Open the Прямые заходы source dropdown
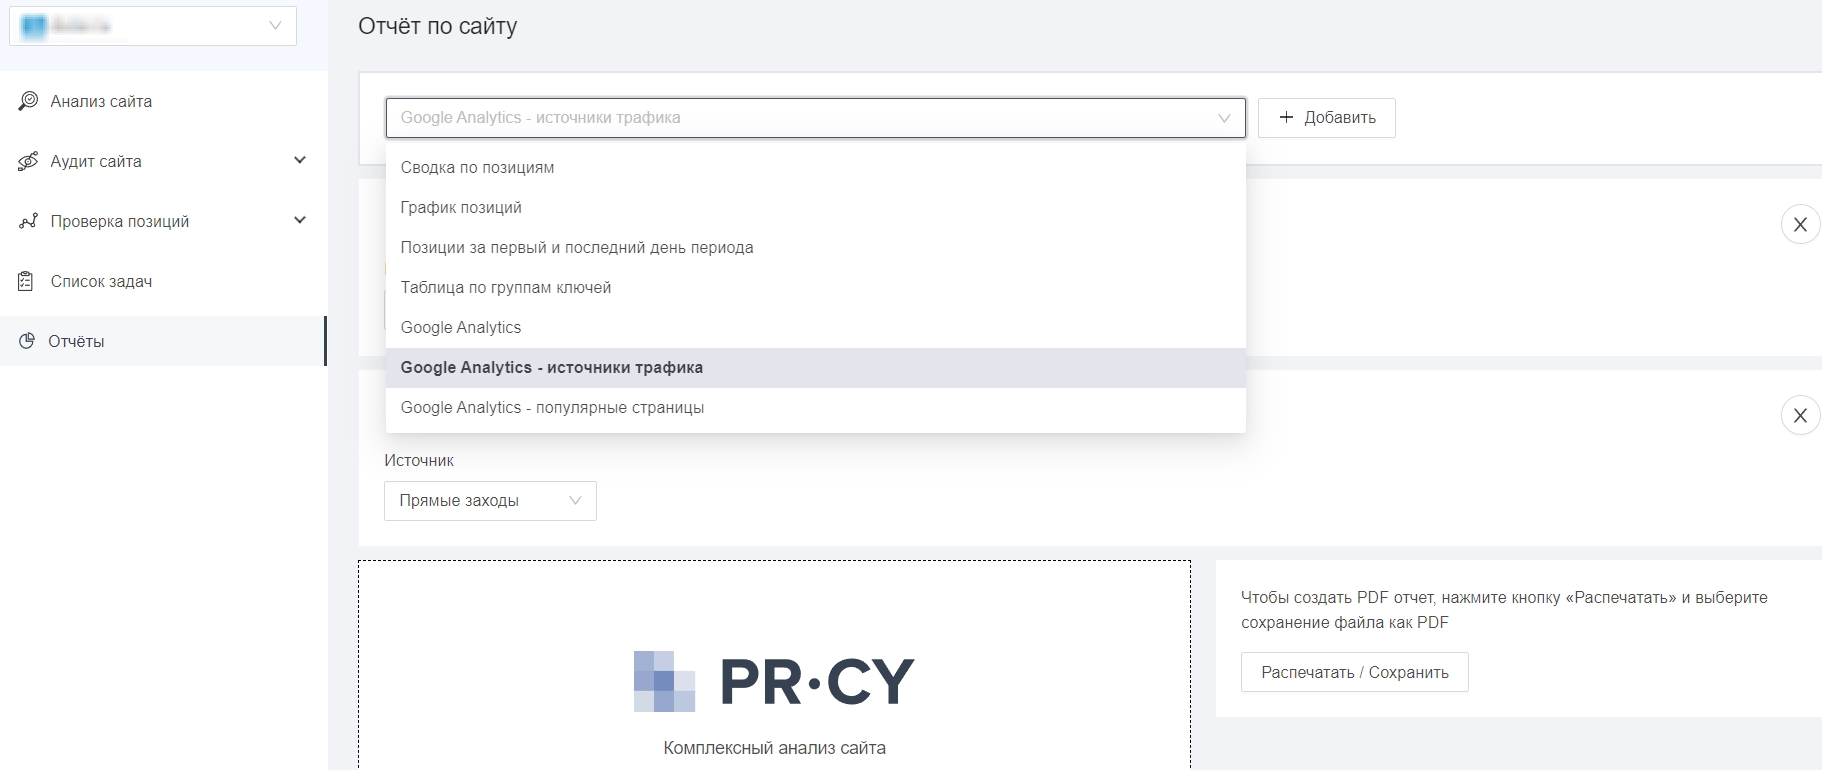Screen dimensions: 1822x770 490,501
